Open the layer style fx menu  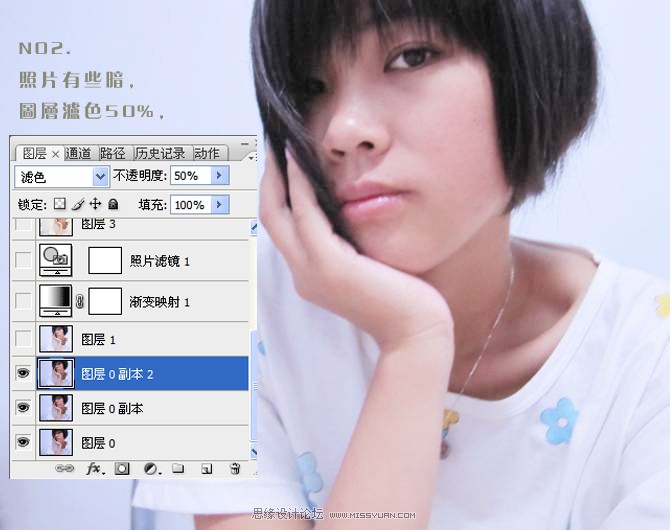[x=94, y=469]
